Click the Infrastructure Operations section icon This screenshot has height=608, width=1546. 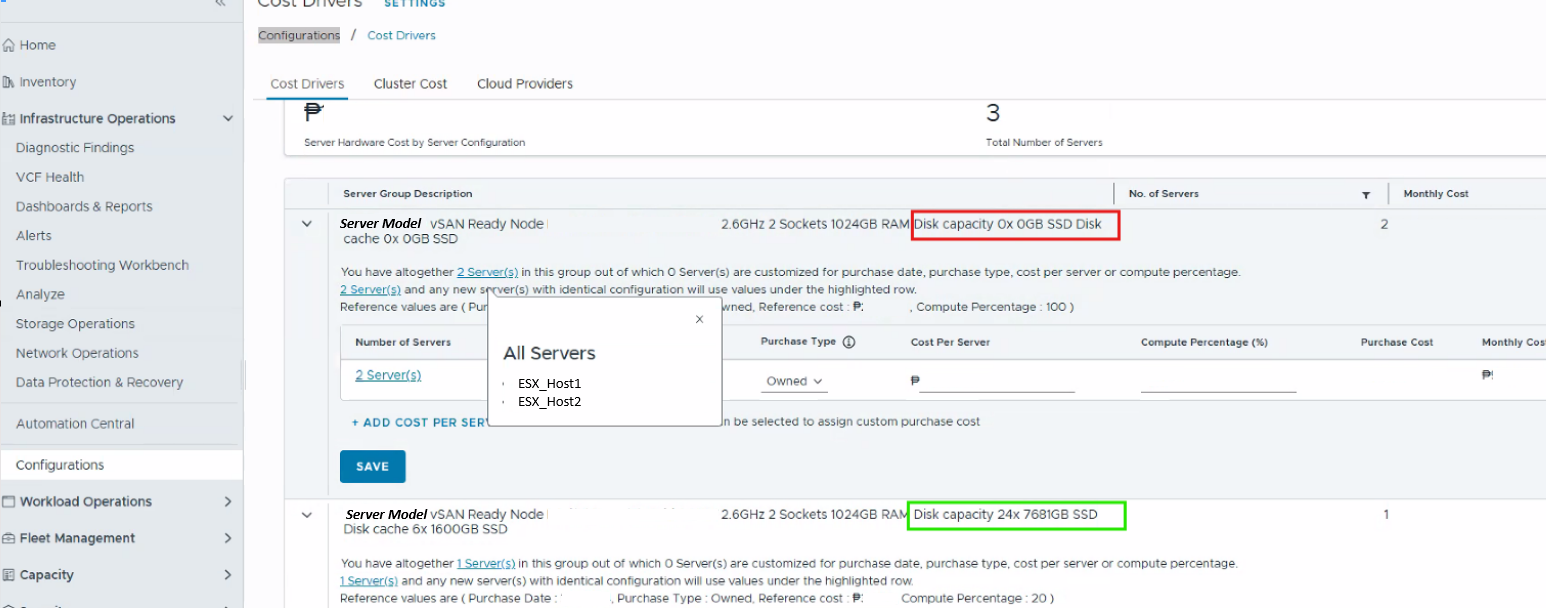9,118
